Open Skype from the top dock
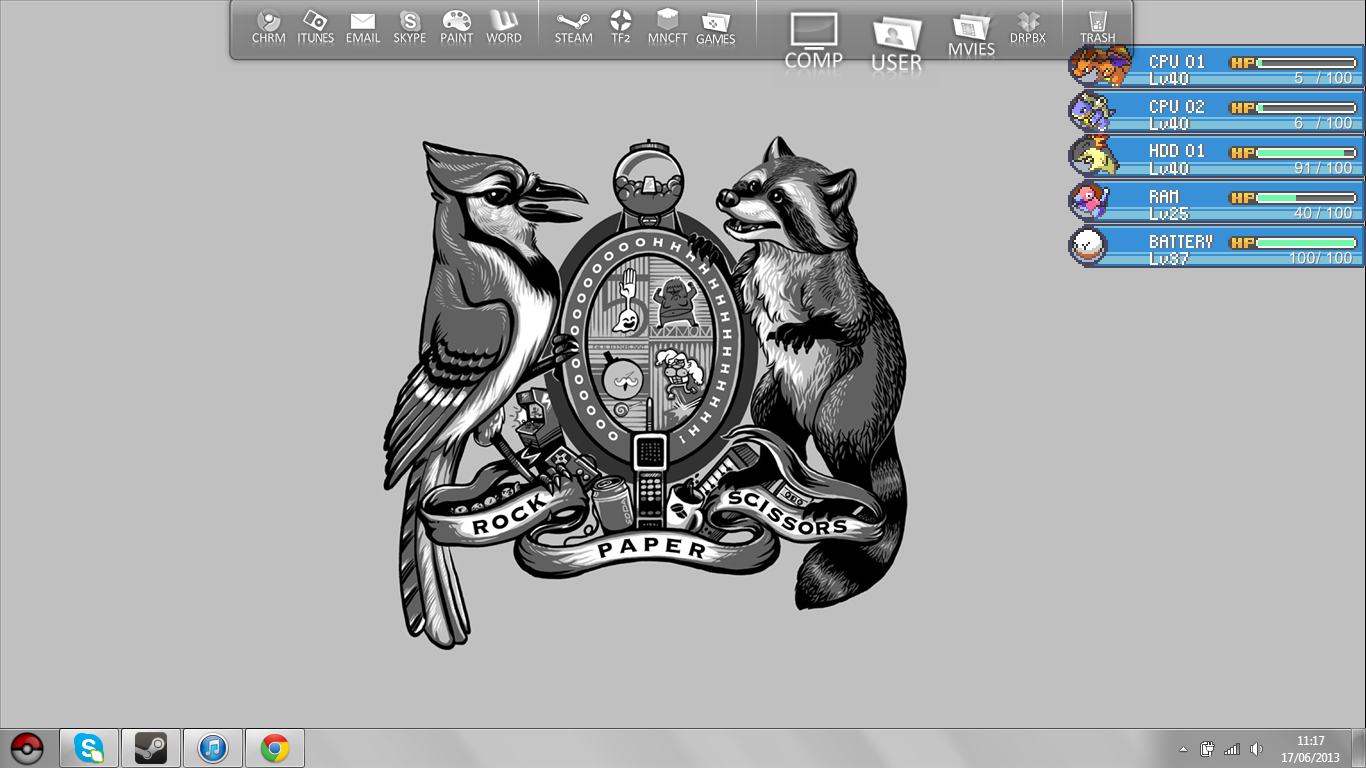 pyautogui.click(x=410, y=27)
